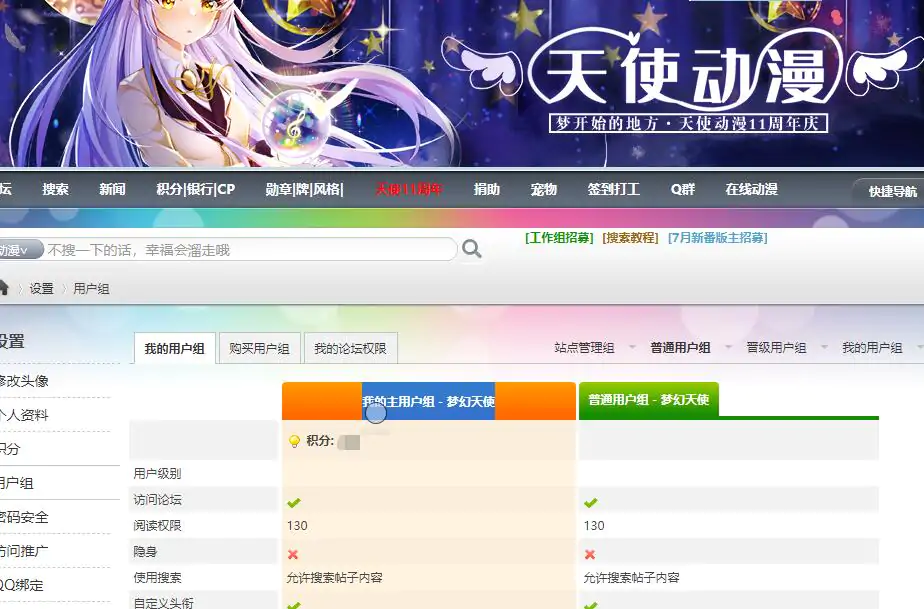The width and height of the screenshot is (924, 609).
Task: Click 允许搜索帖子内容 in 我的主用户组 column
Action: [335, 578]
